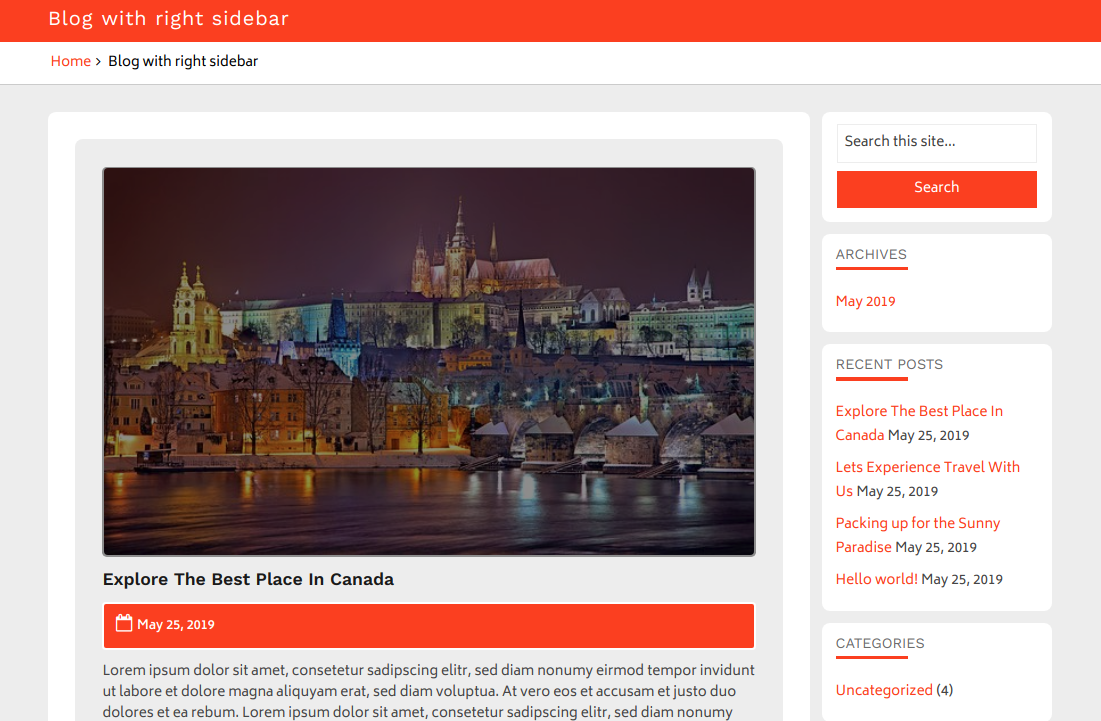This screenshot has width=1101, height=721.
Task: Click the post heading Explore The Best Place In Canada
Action: pyautogui.click(x=248, y=579)
